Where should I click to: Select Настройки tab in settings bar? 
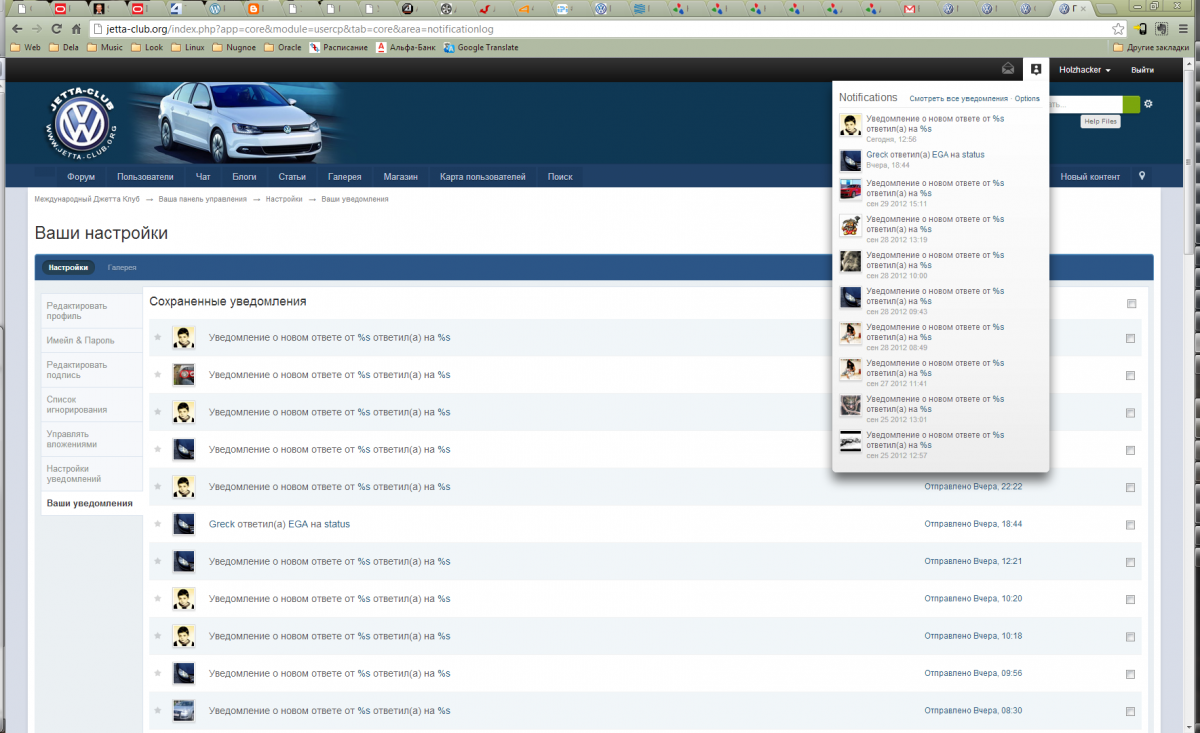(67, 268)
